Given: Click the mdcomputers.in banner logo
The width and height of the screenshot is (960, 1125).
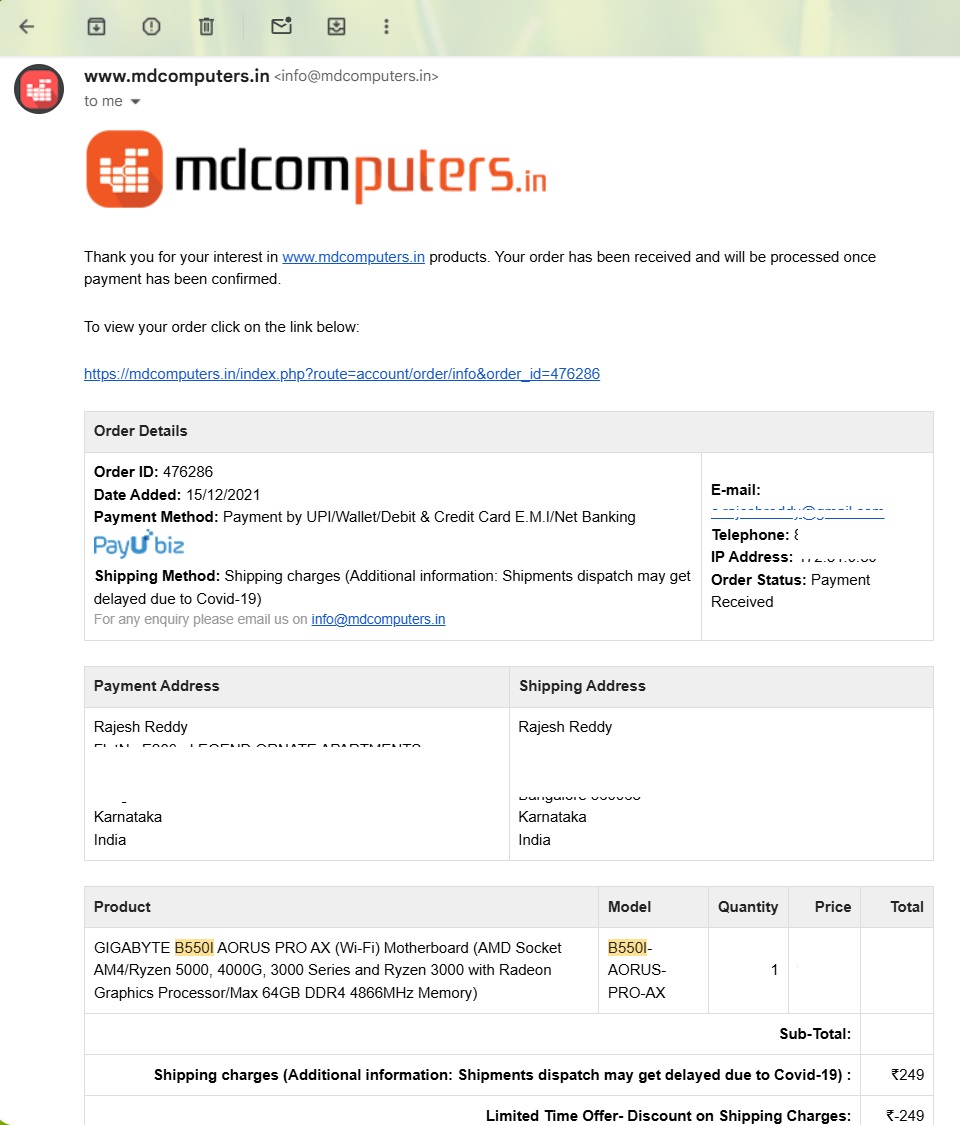Looking at the screenshot, I should (316, 169).
